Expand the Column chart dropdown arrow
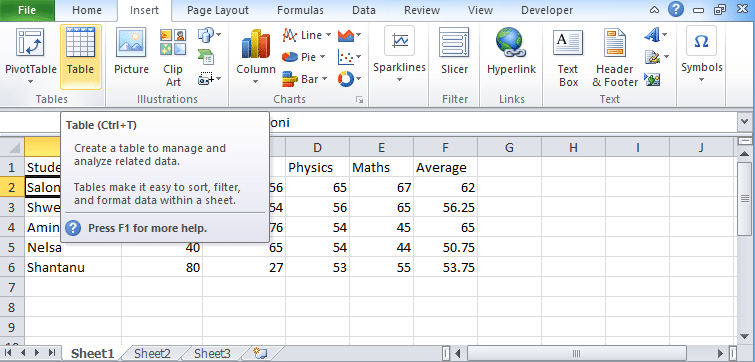This screenshot has height=362, width=755. (256, 81)
